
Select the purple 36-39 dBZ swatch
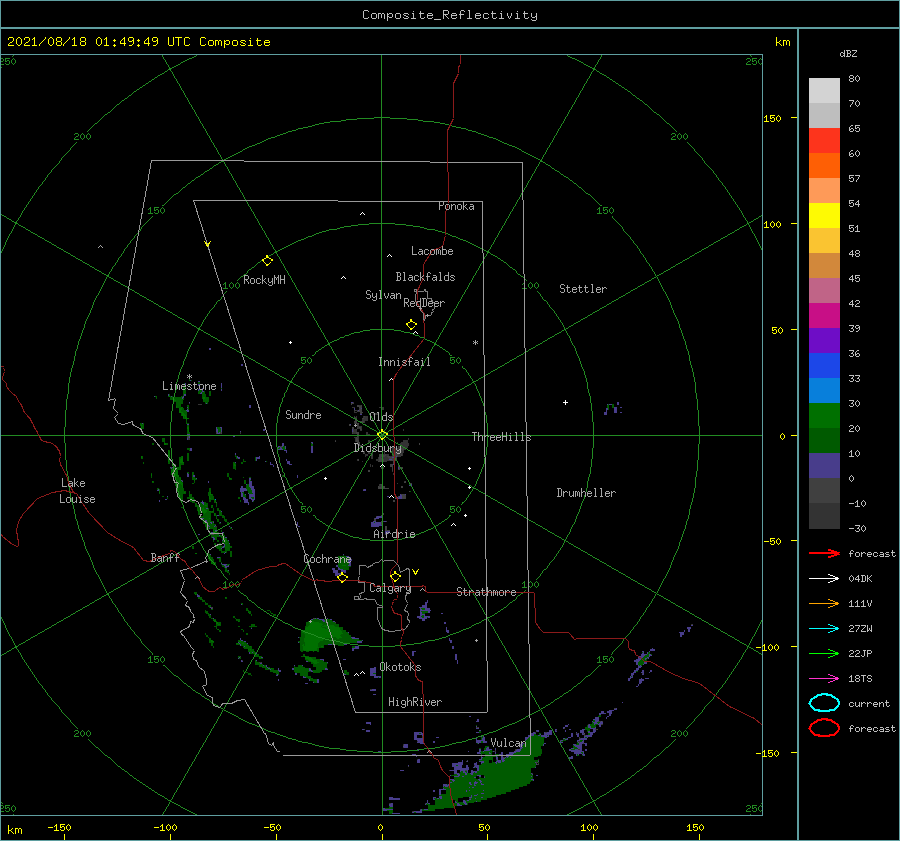pyautogui.click(x=824, y=341)
